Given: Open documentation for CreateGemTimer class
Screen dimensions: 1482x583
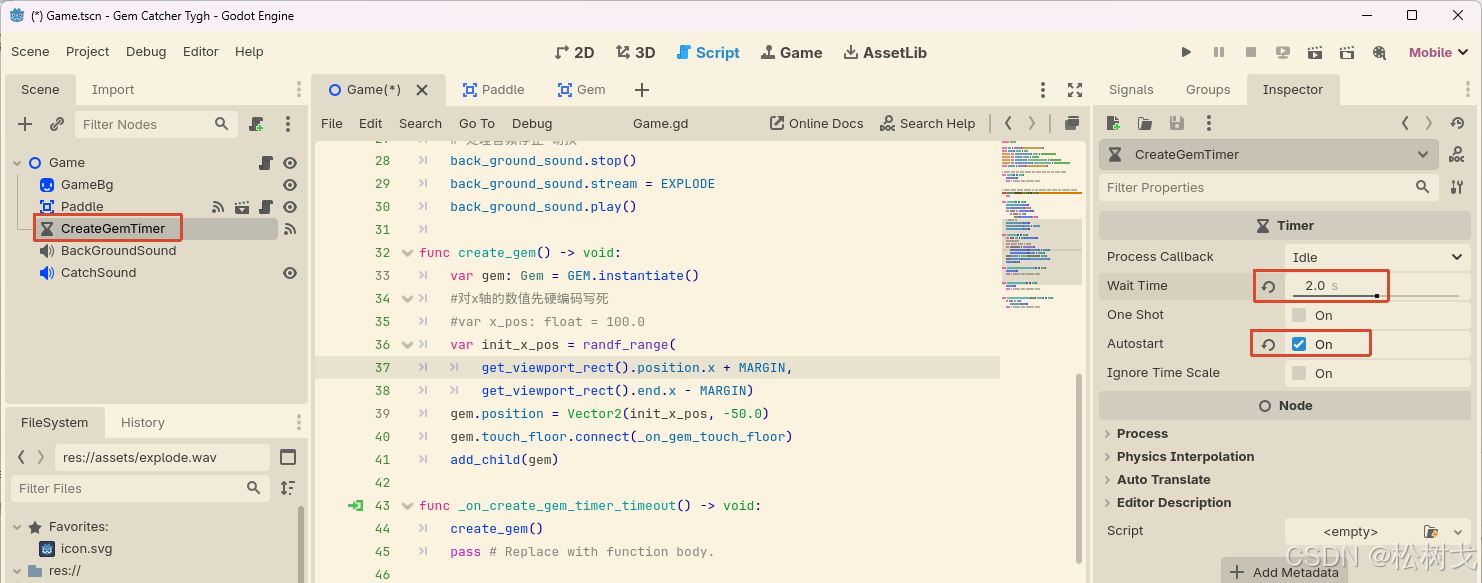Looking at the screenshot, I should click(1457, 155).
